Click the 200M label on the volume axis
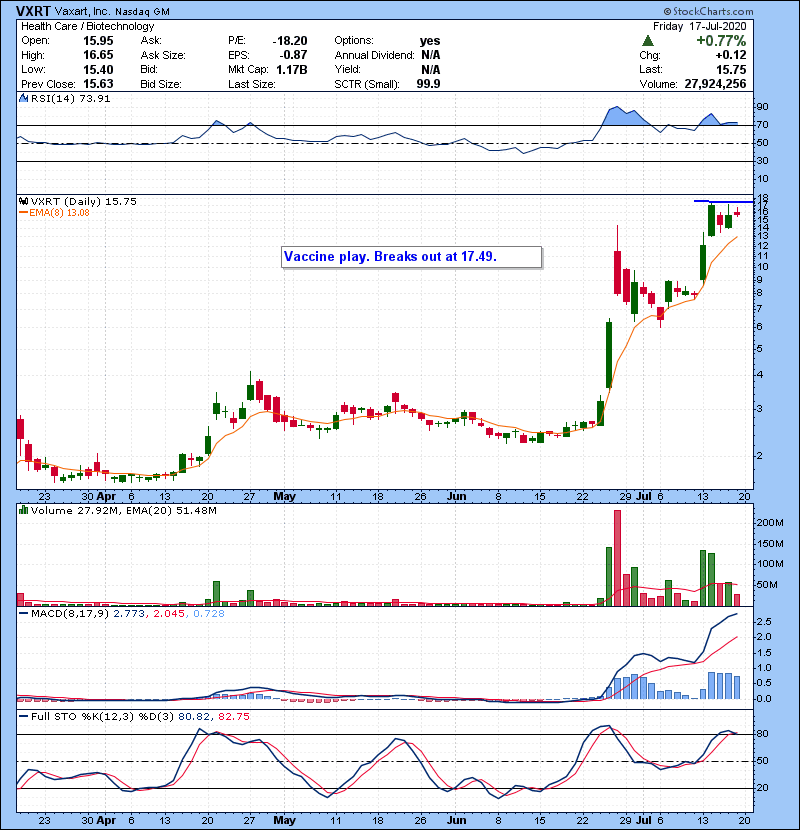Image resolution: width=800 pixels, height=830 pixels. click(x=770, y=522)
